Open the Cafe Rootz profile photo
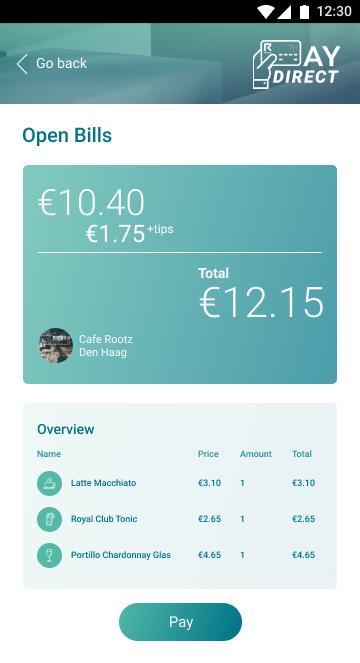 point(55,345)
